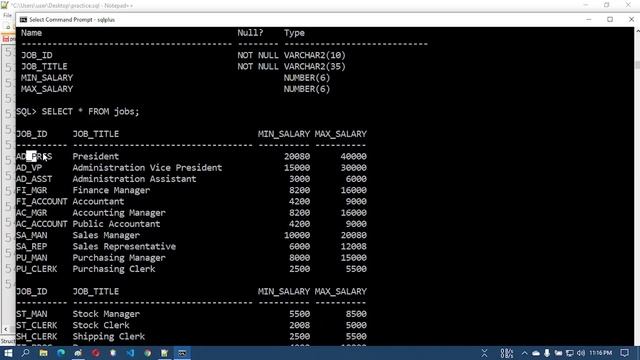
Task: Click 'Stock Manager' job title
Action: pos(106,314)
